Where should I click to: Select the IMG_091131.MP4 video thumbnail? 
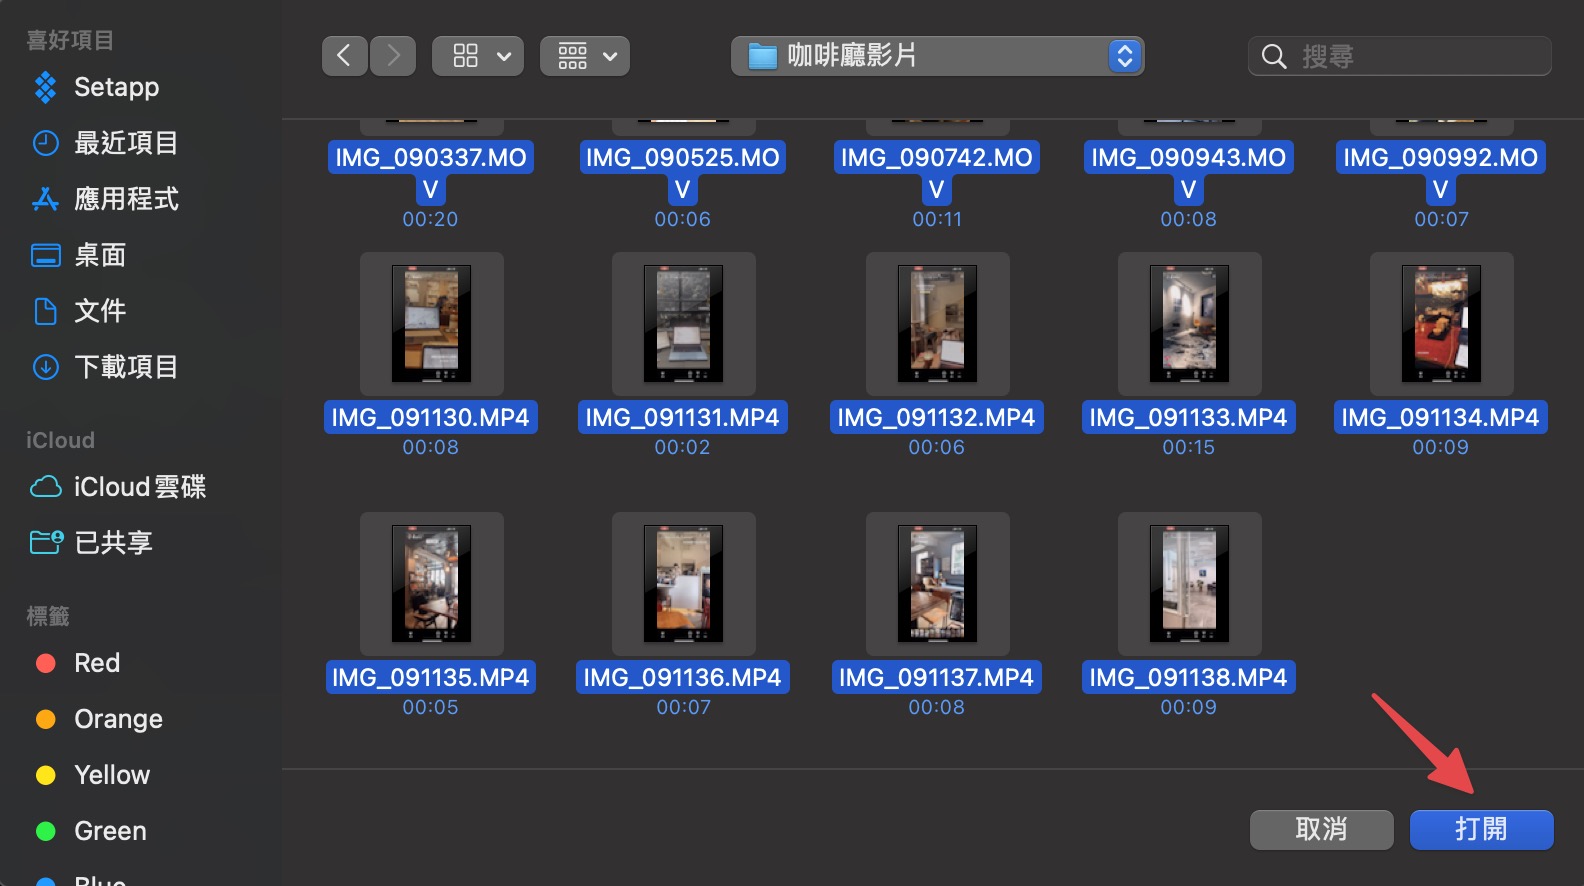(x=683, y=324)
